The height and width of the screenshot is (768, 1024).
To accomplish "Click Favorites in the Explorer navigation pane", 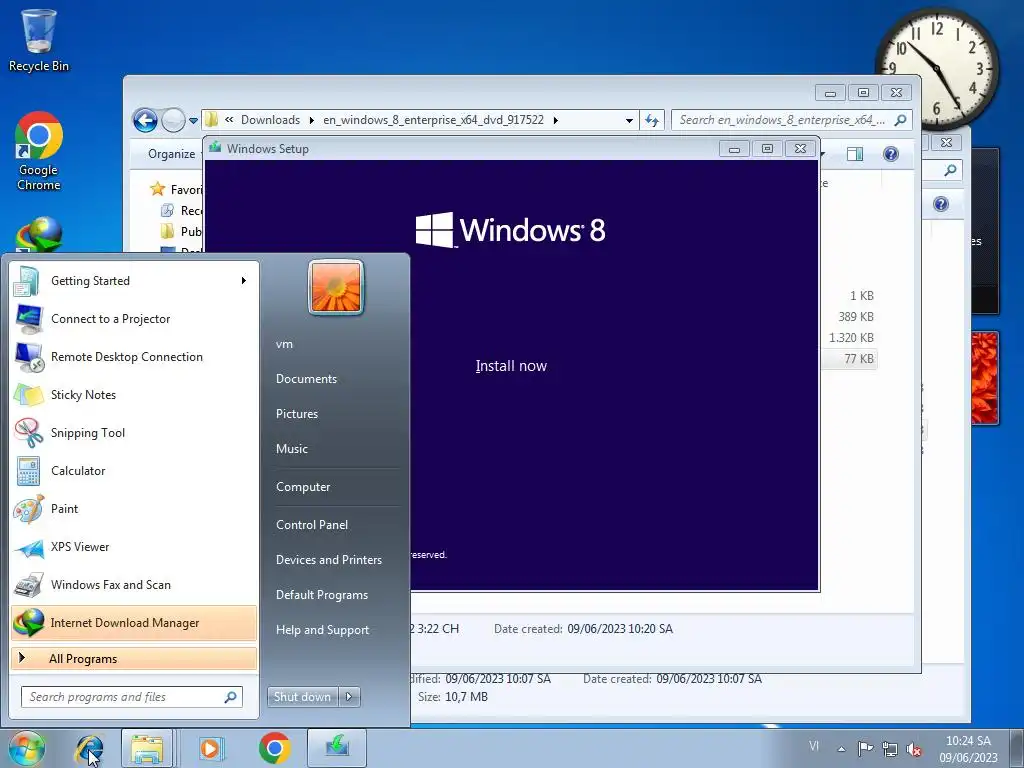I will [176, 189].
